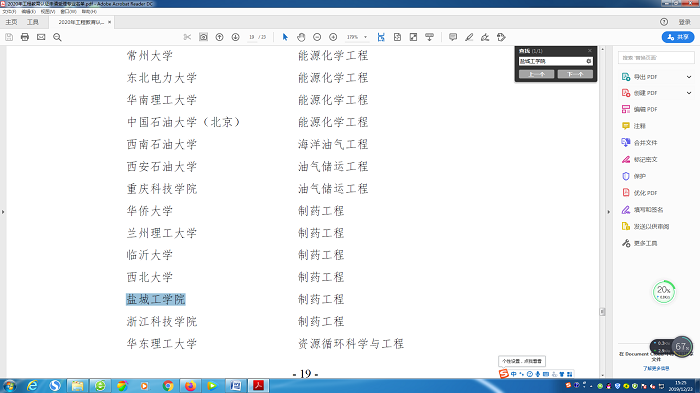Viewport: 700px width, 393px height.
Task: Open the zoom level 179% dropdown
Action: 366,37
